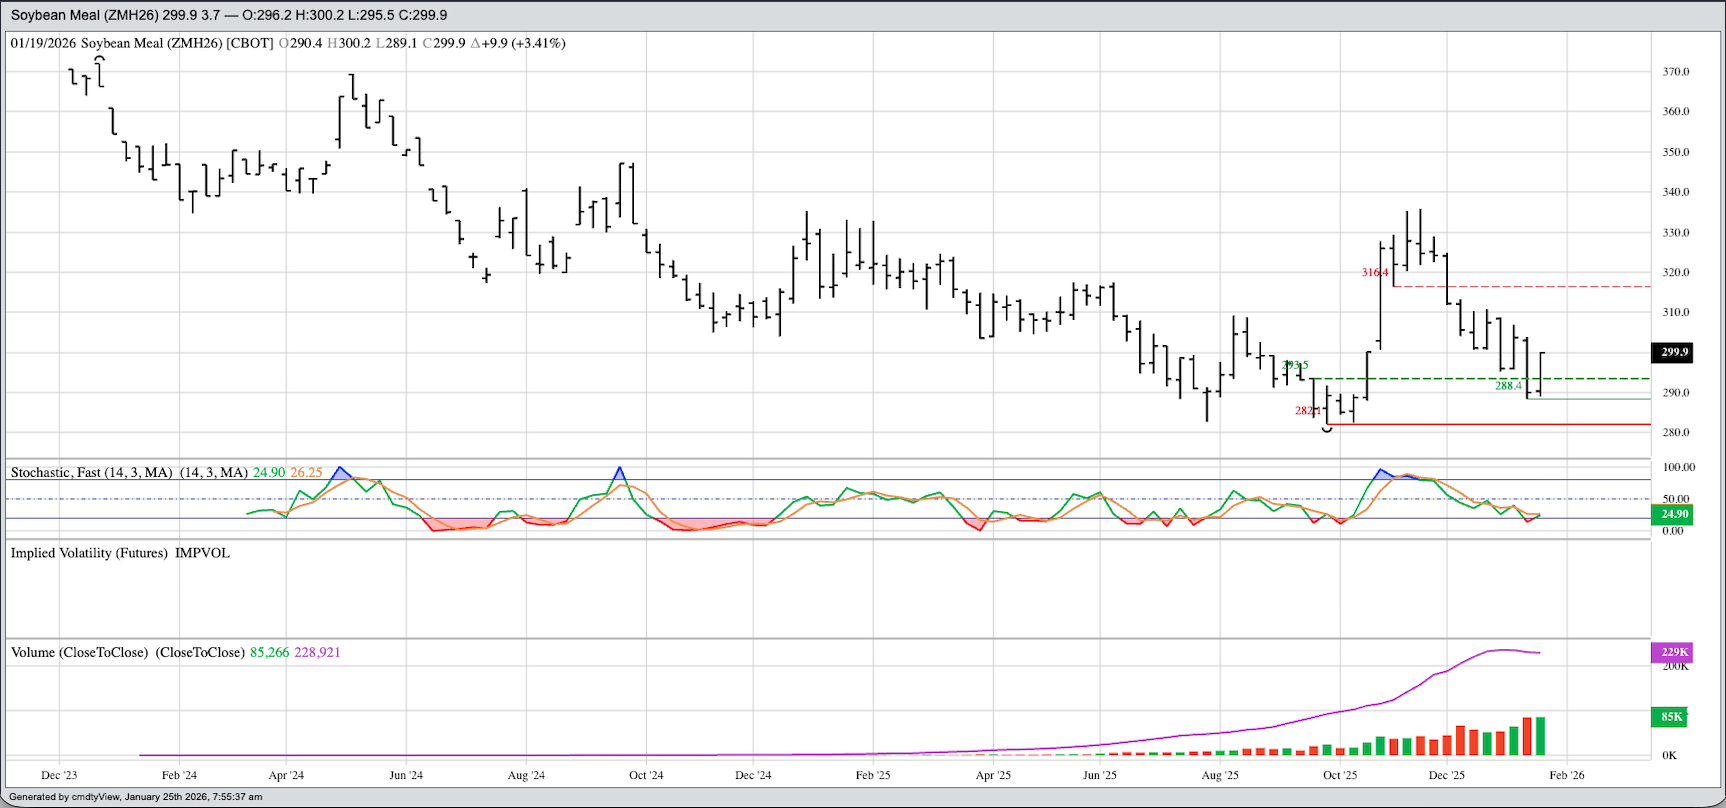
Task: Click the red 316.4 resistance label
Action: point(1374,272)
